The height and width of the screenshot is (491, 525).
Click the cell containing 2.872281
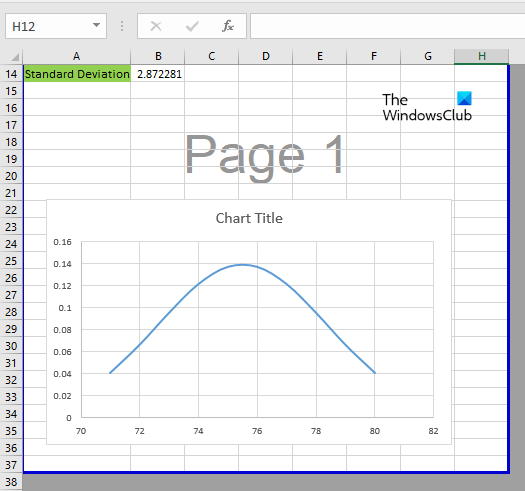pos(158,74)
